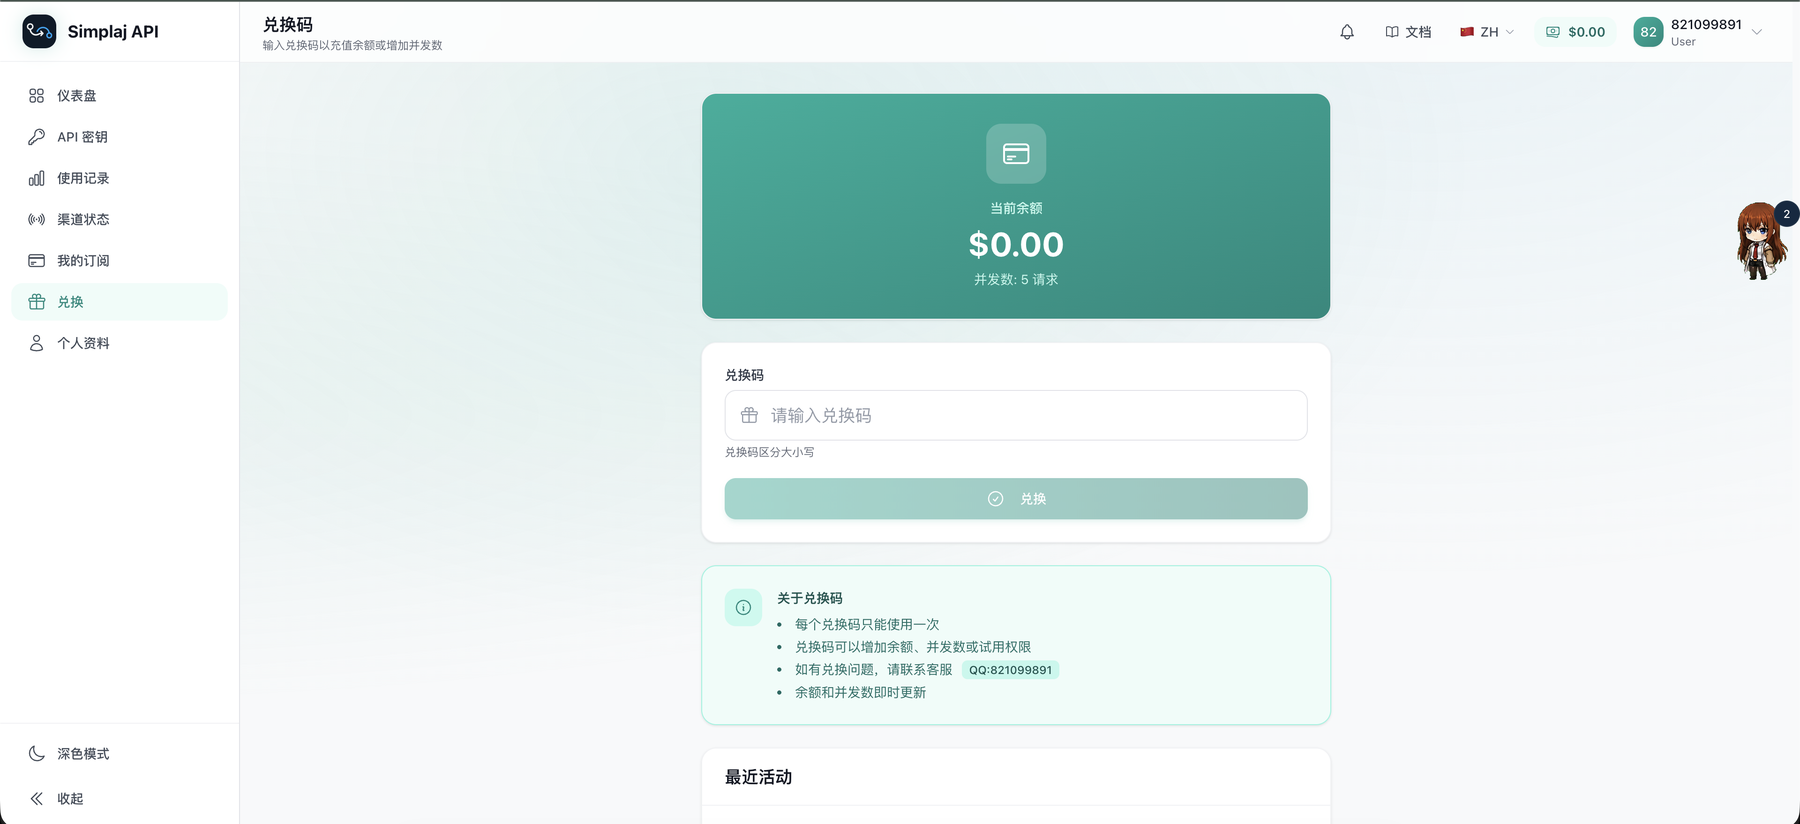Expand the ZH language dropdown
Screen dimensions: 1800x824
tap(1487, 32)
